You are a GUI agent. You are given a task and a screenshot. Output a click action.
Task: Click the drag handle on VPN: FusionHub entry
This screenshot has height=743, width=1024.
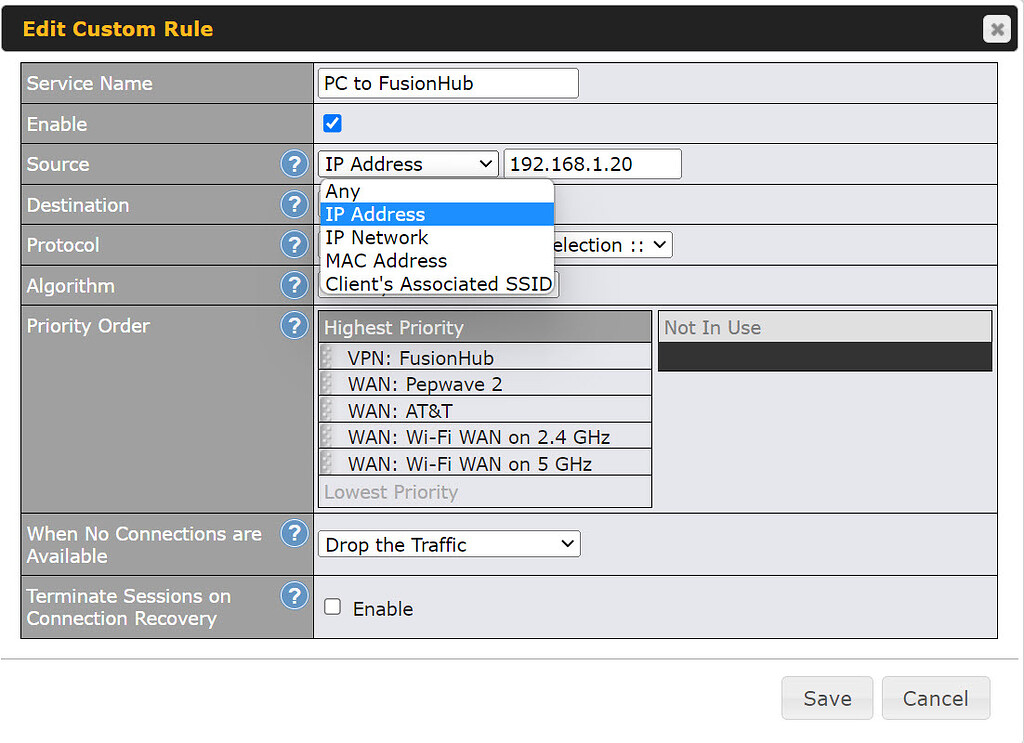point(325,357)
